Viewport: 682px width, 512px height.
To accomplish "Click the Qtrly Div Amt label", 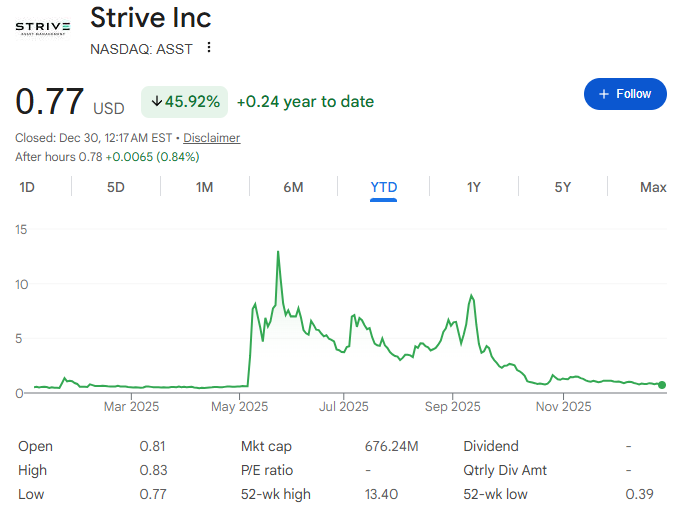I will pyautogui.click(x=505, y=470).
